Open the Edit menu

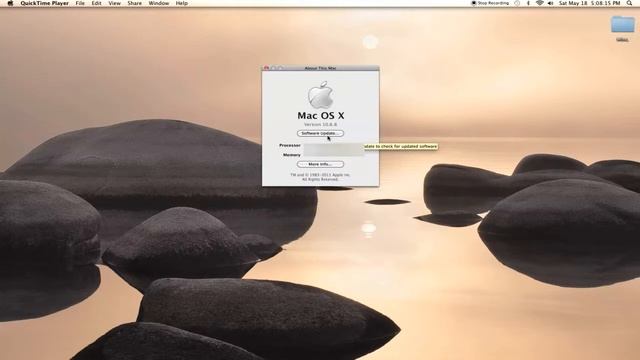tap(96, 3)
